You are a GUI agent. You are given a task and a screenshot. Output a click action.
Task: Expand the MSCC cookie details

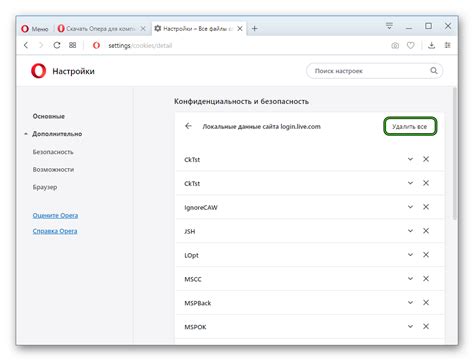(x=410, y=279)
